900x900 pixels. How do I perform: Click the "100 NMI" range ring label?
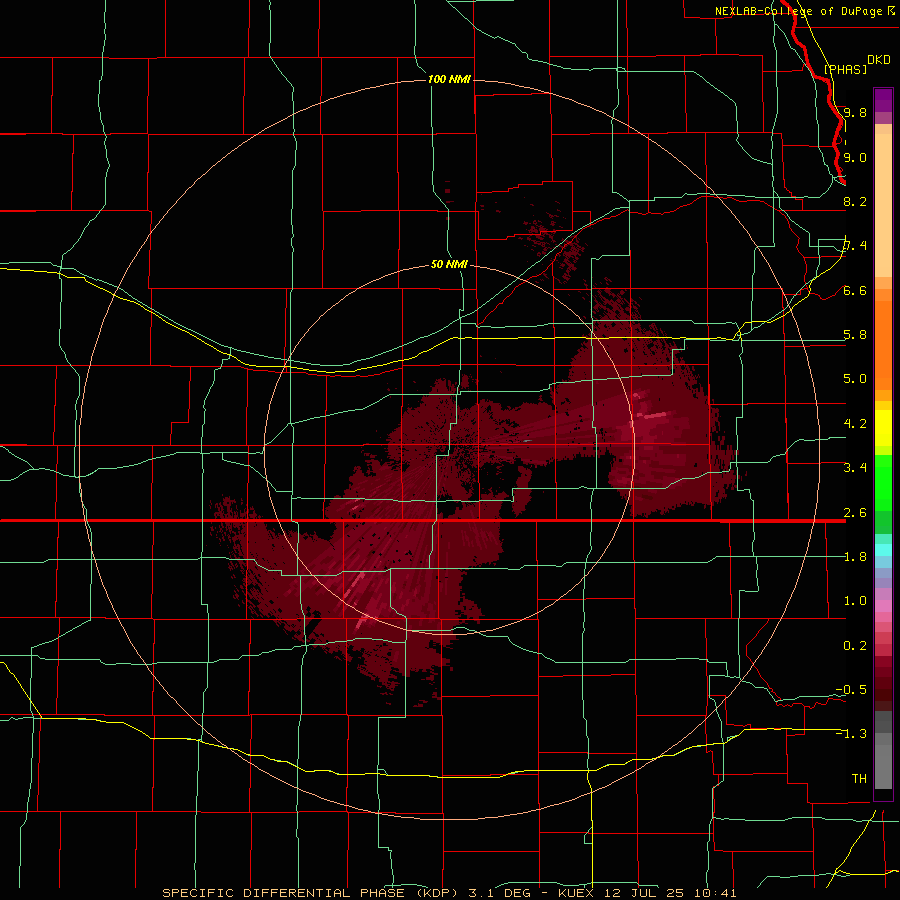click(449, 79)
